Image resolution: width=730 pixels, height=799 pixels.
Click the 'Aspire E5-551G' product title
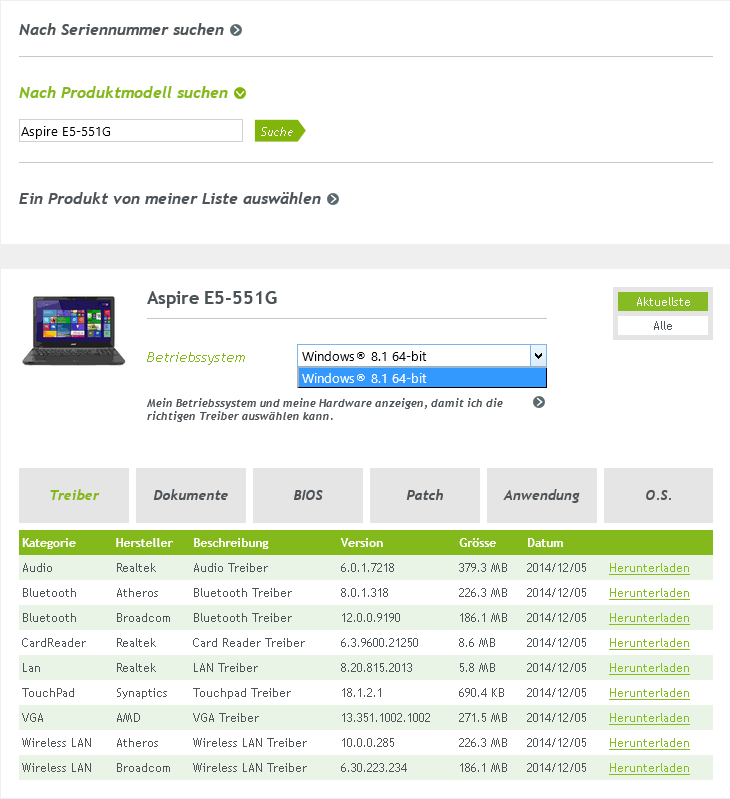click(x=212, y=298)
